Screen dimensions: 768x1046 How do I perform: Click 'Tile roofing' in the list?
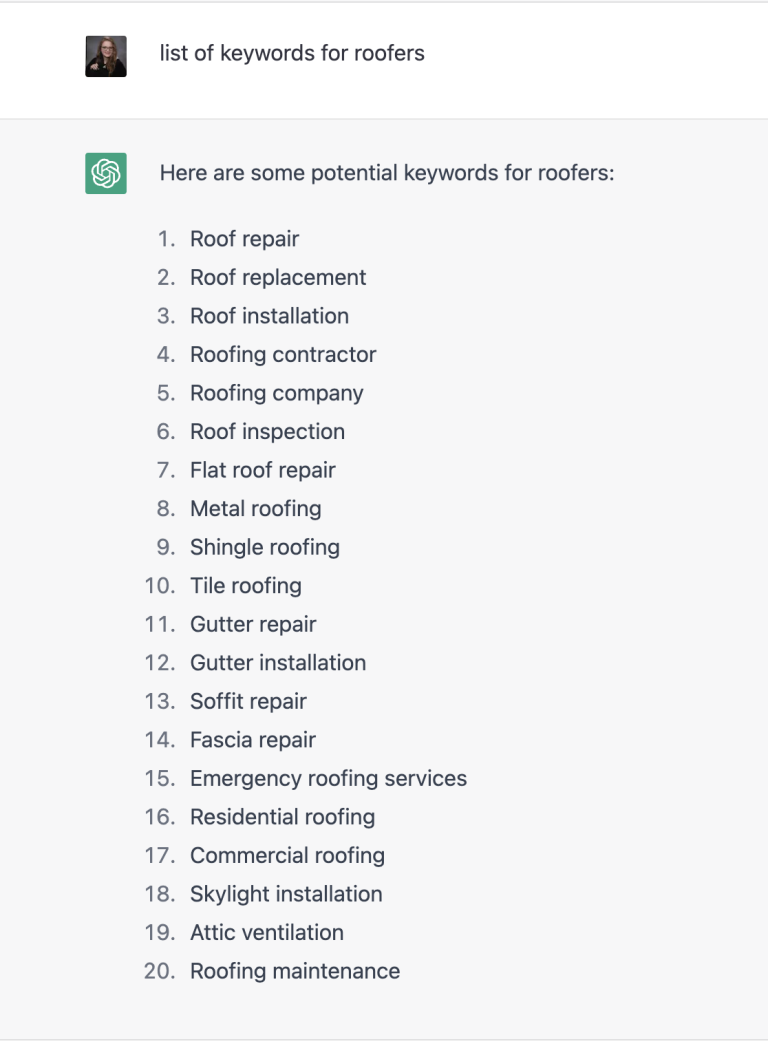[246, 586]
